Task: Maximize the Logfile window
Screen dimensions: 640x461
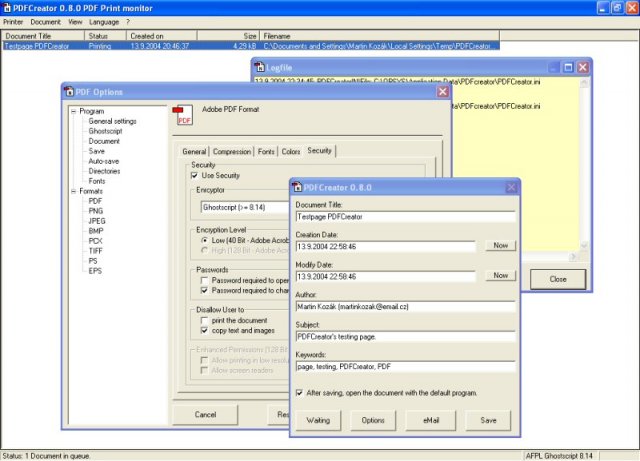Action: click(x=568, y=67)
